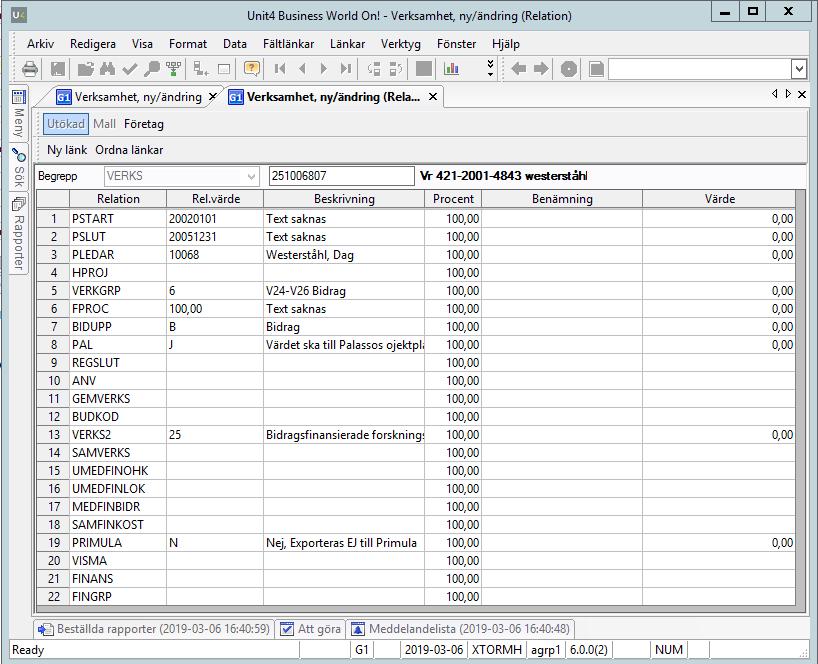
Task: Click rel.värde 20051231 cell
Action: tap(215, 237)
